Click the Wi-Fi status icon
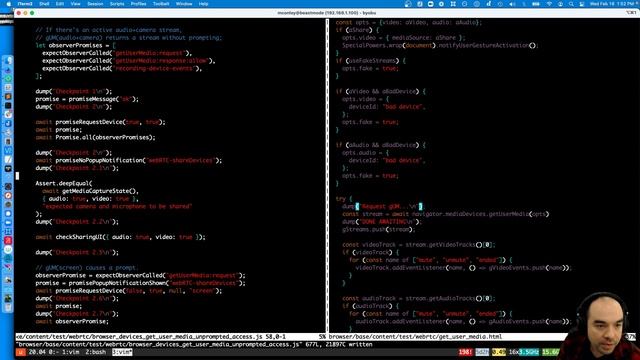640x360 pixels. pyautogui.click(x=549, y=4)
